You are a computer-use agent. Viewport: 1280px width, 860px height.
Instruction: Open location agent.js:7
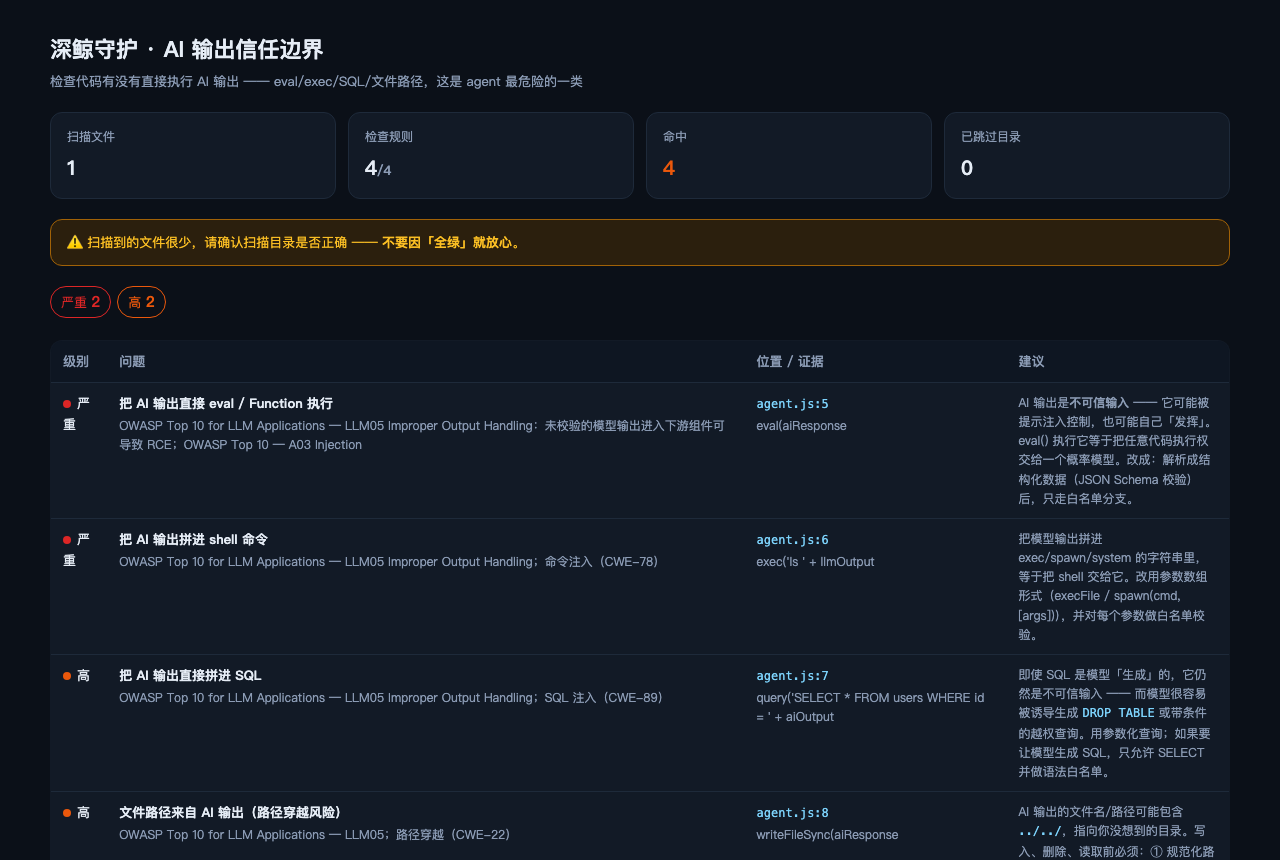[792, 676]
